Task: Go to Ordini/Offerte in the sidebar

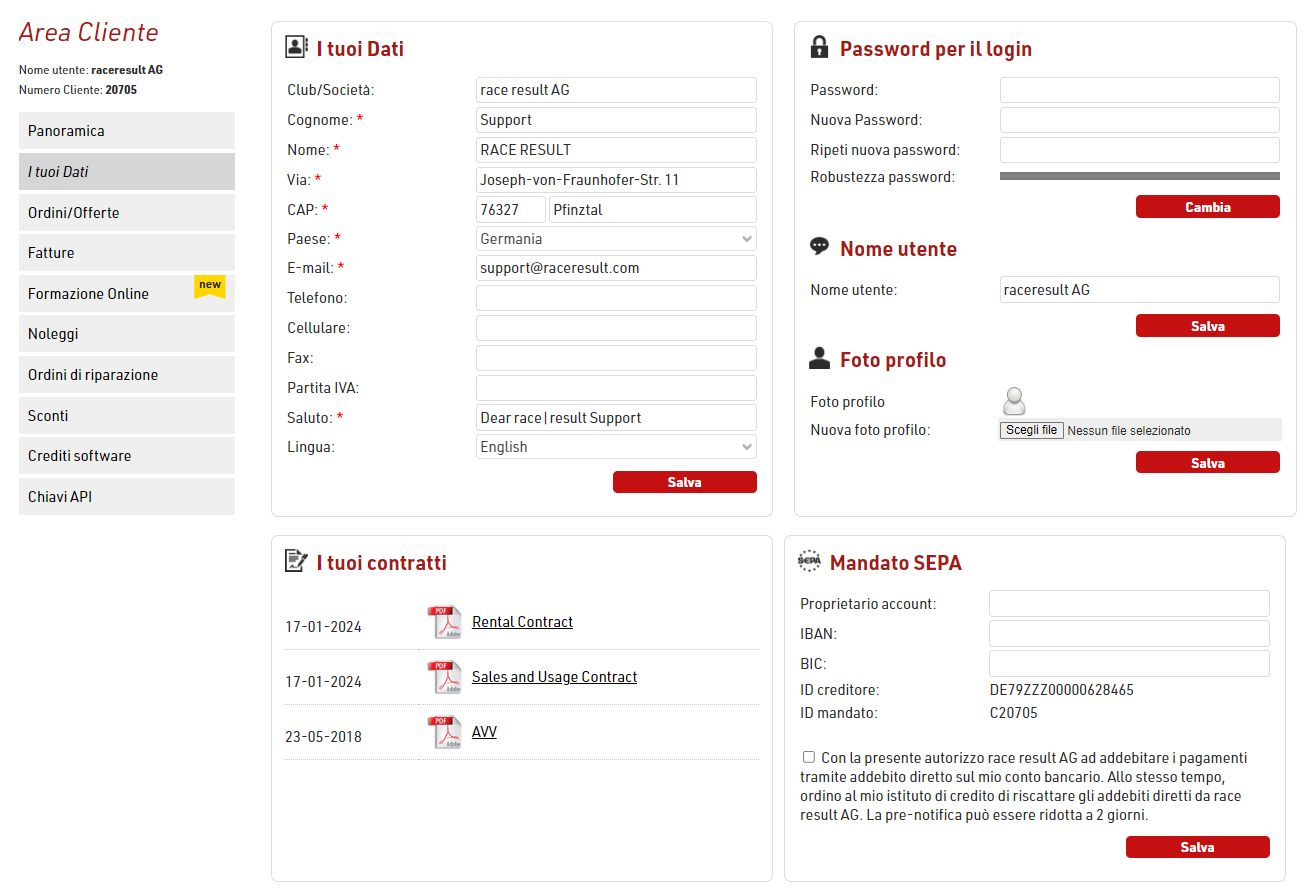Action: [127, 213]
